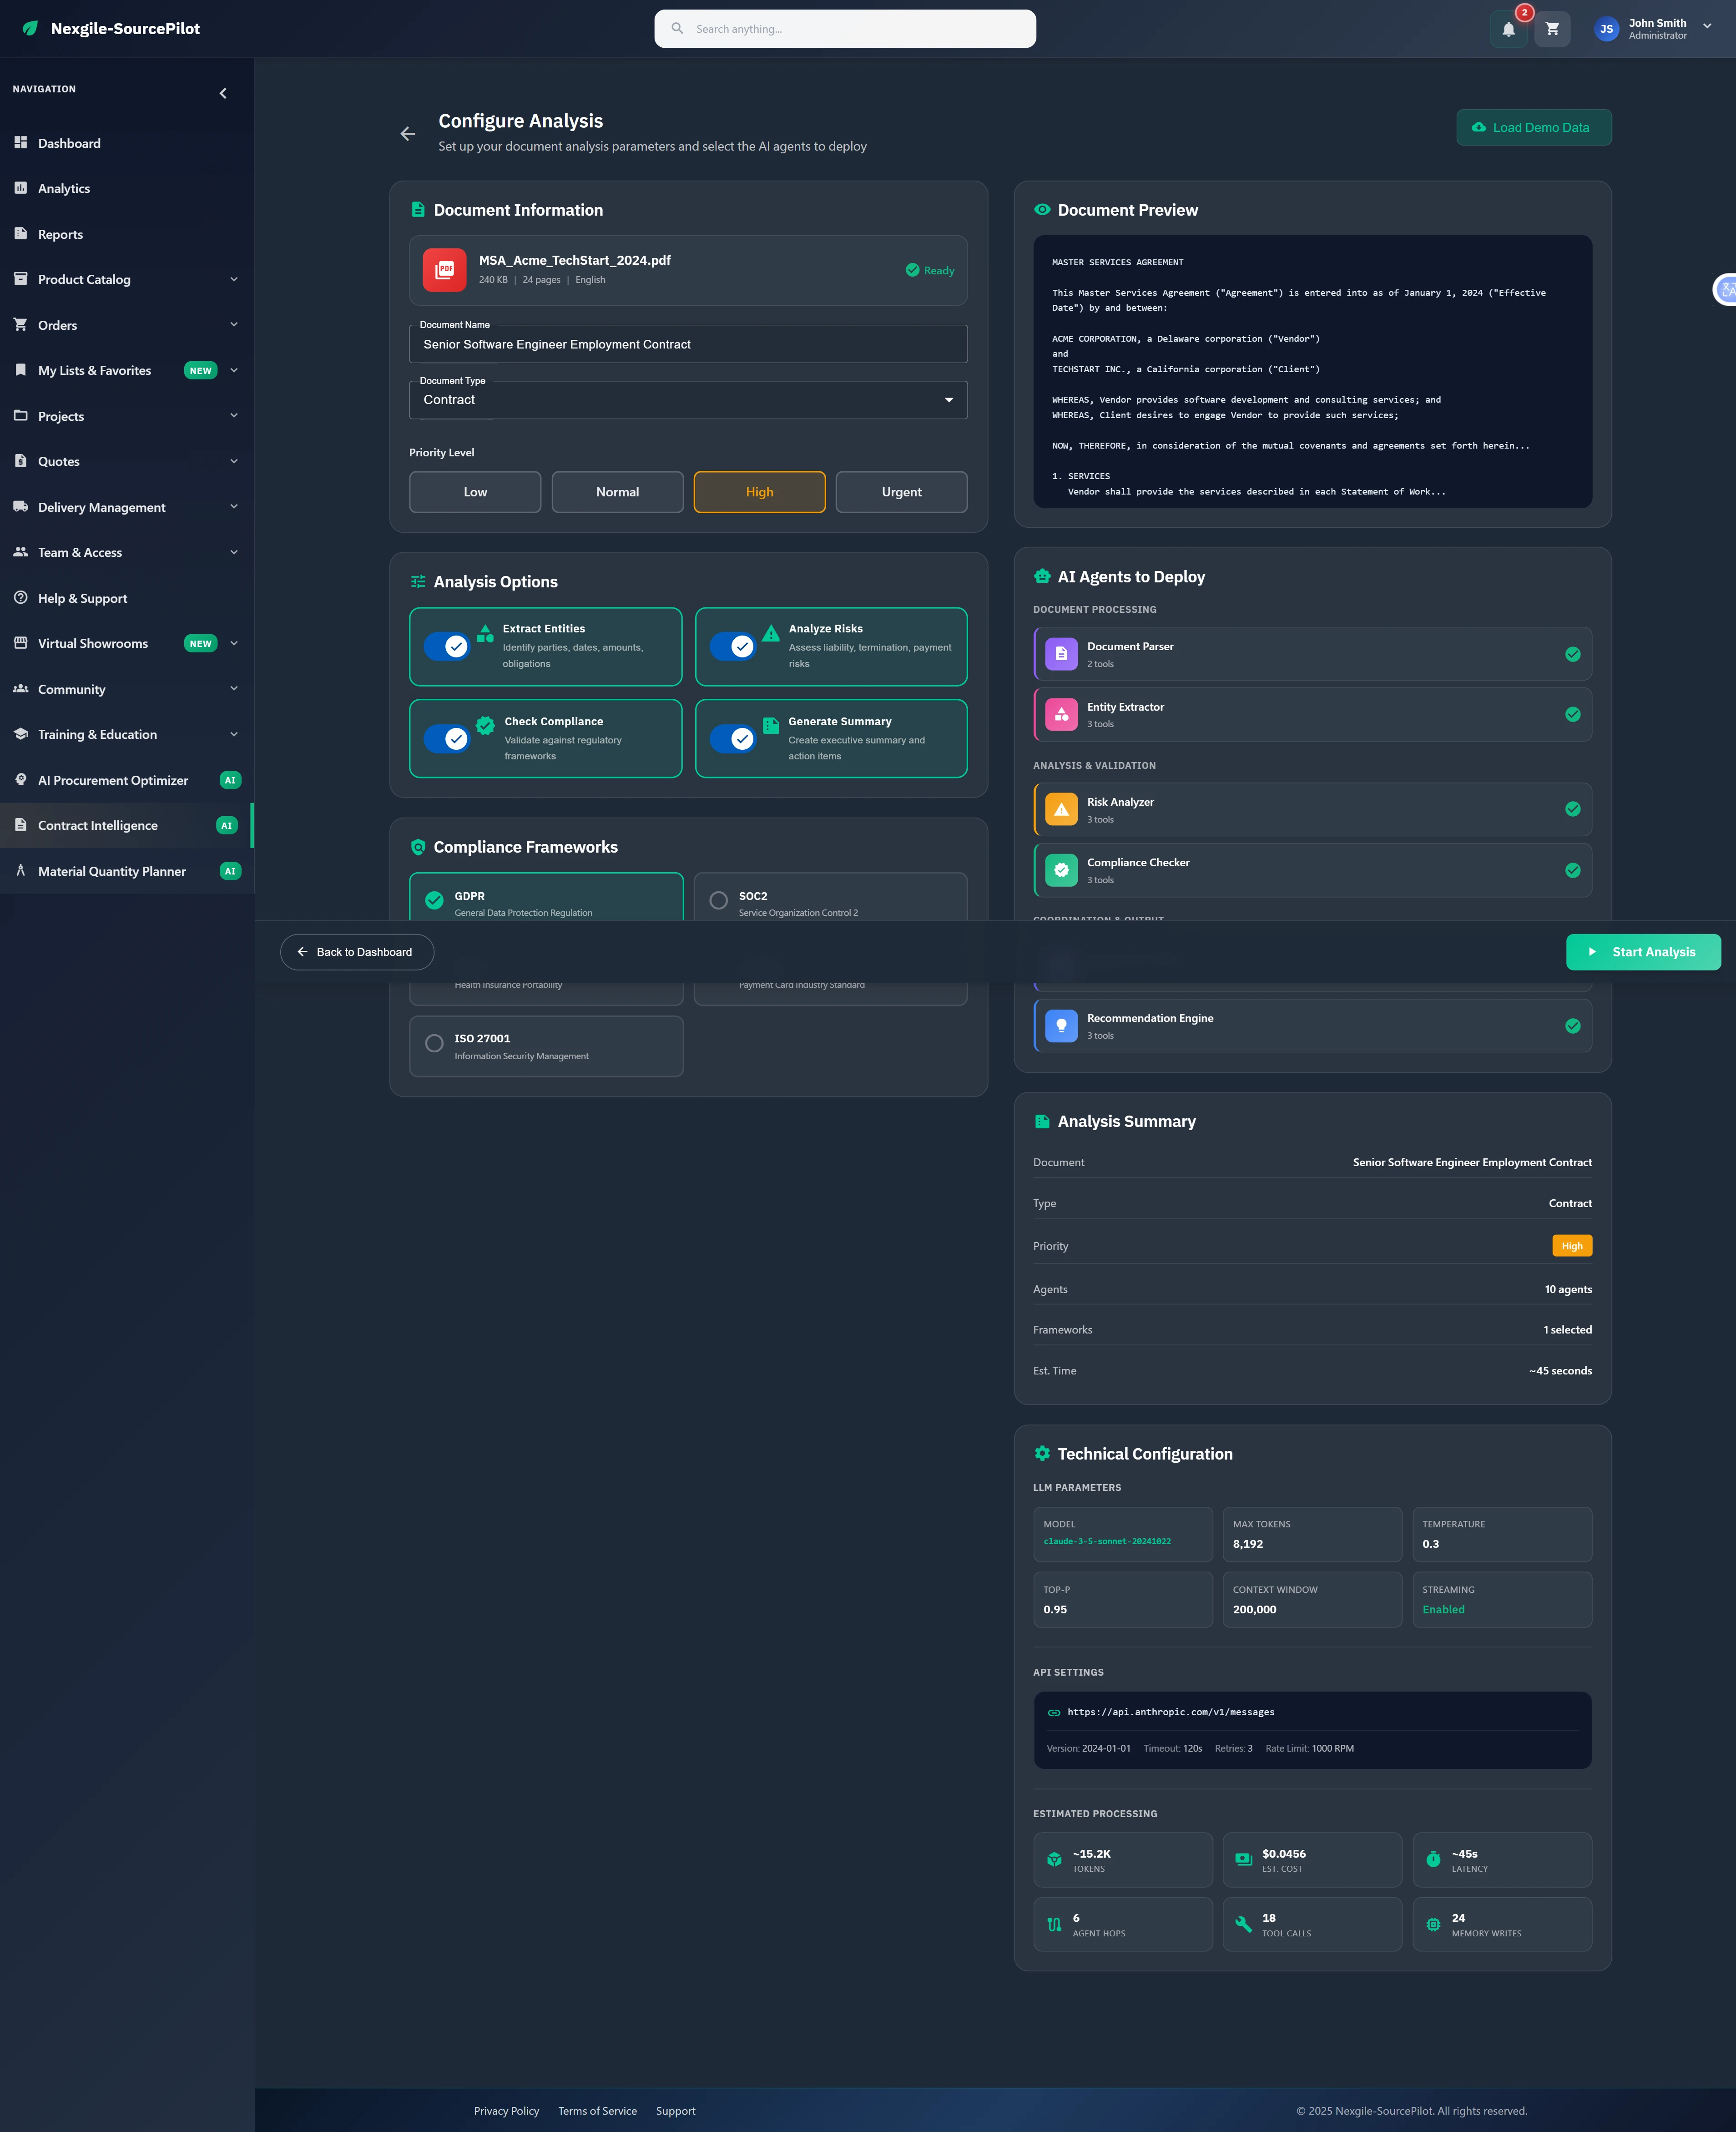1736x2132 pixels.
Task: Expand the Projects section in sidebar
Action: pyautogui.click(x=234, y=415)
